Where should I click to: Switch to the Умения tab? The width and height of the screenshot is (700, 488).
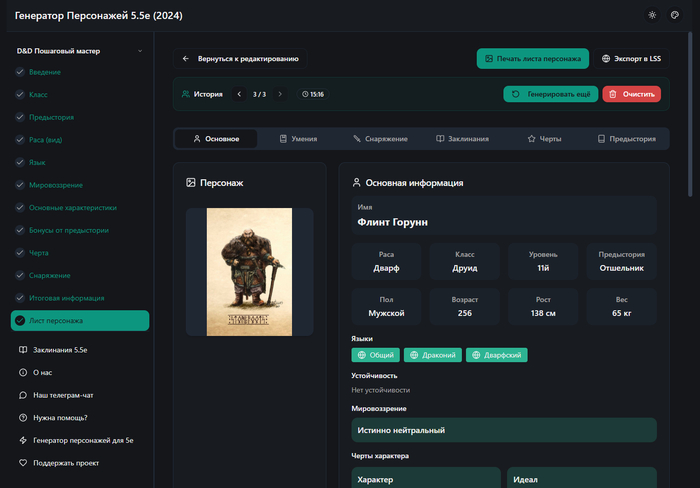(298, 139)
